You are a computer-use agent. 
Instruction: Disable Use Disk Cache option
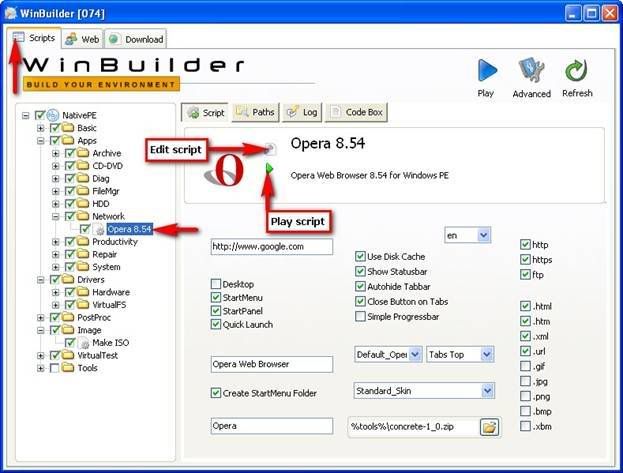(x=360, y=256)
